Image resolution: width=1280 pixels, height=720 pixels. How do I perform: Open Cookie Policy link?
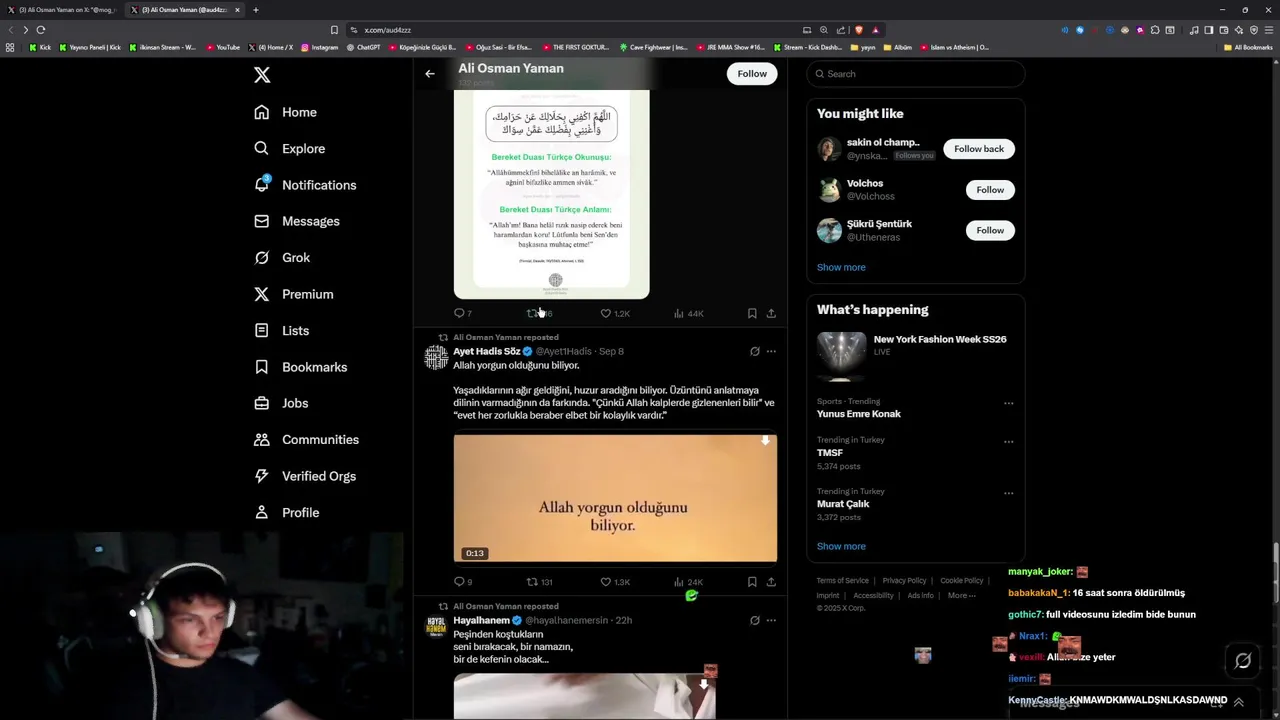point(962,580)
